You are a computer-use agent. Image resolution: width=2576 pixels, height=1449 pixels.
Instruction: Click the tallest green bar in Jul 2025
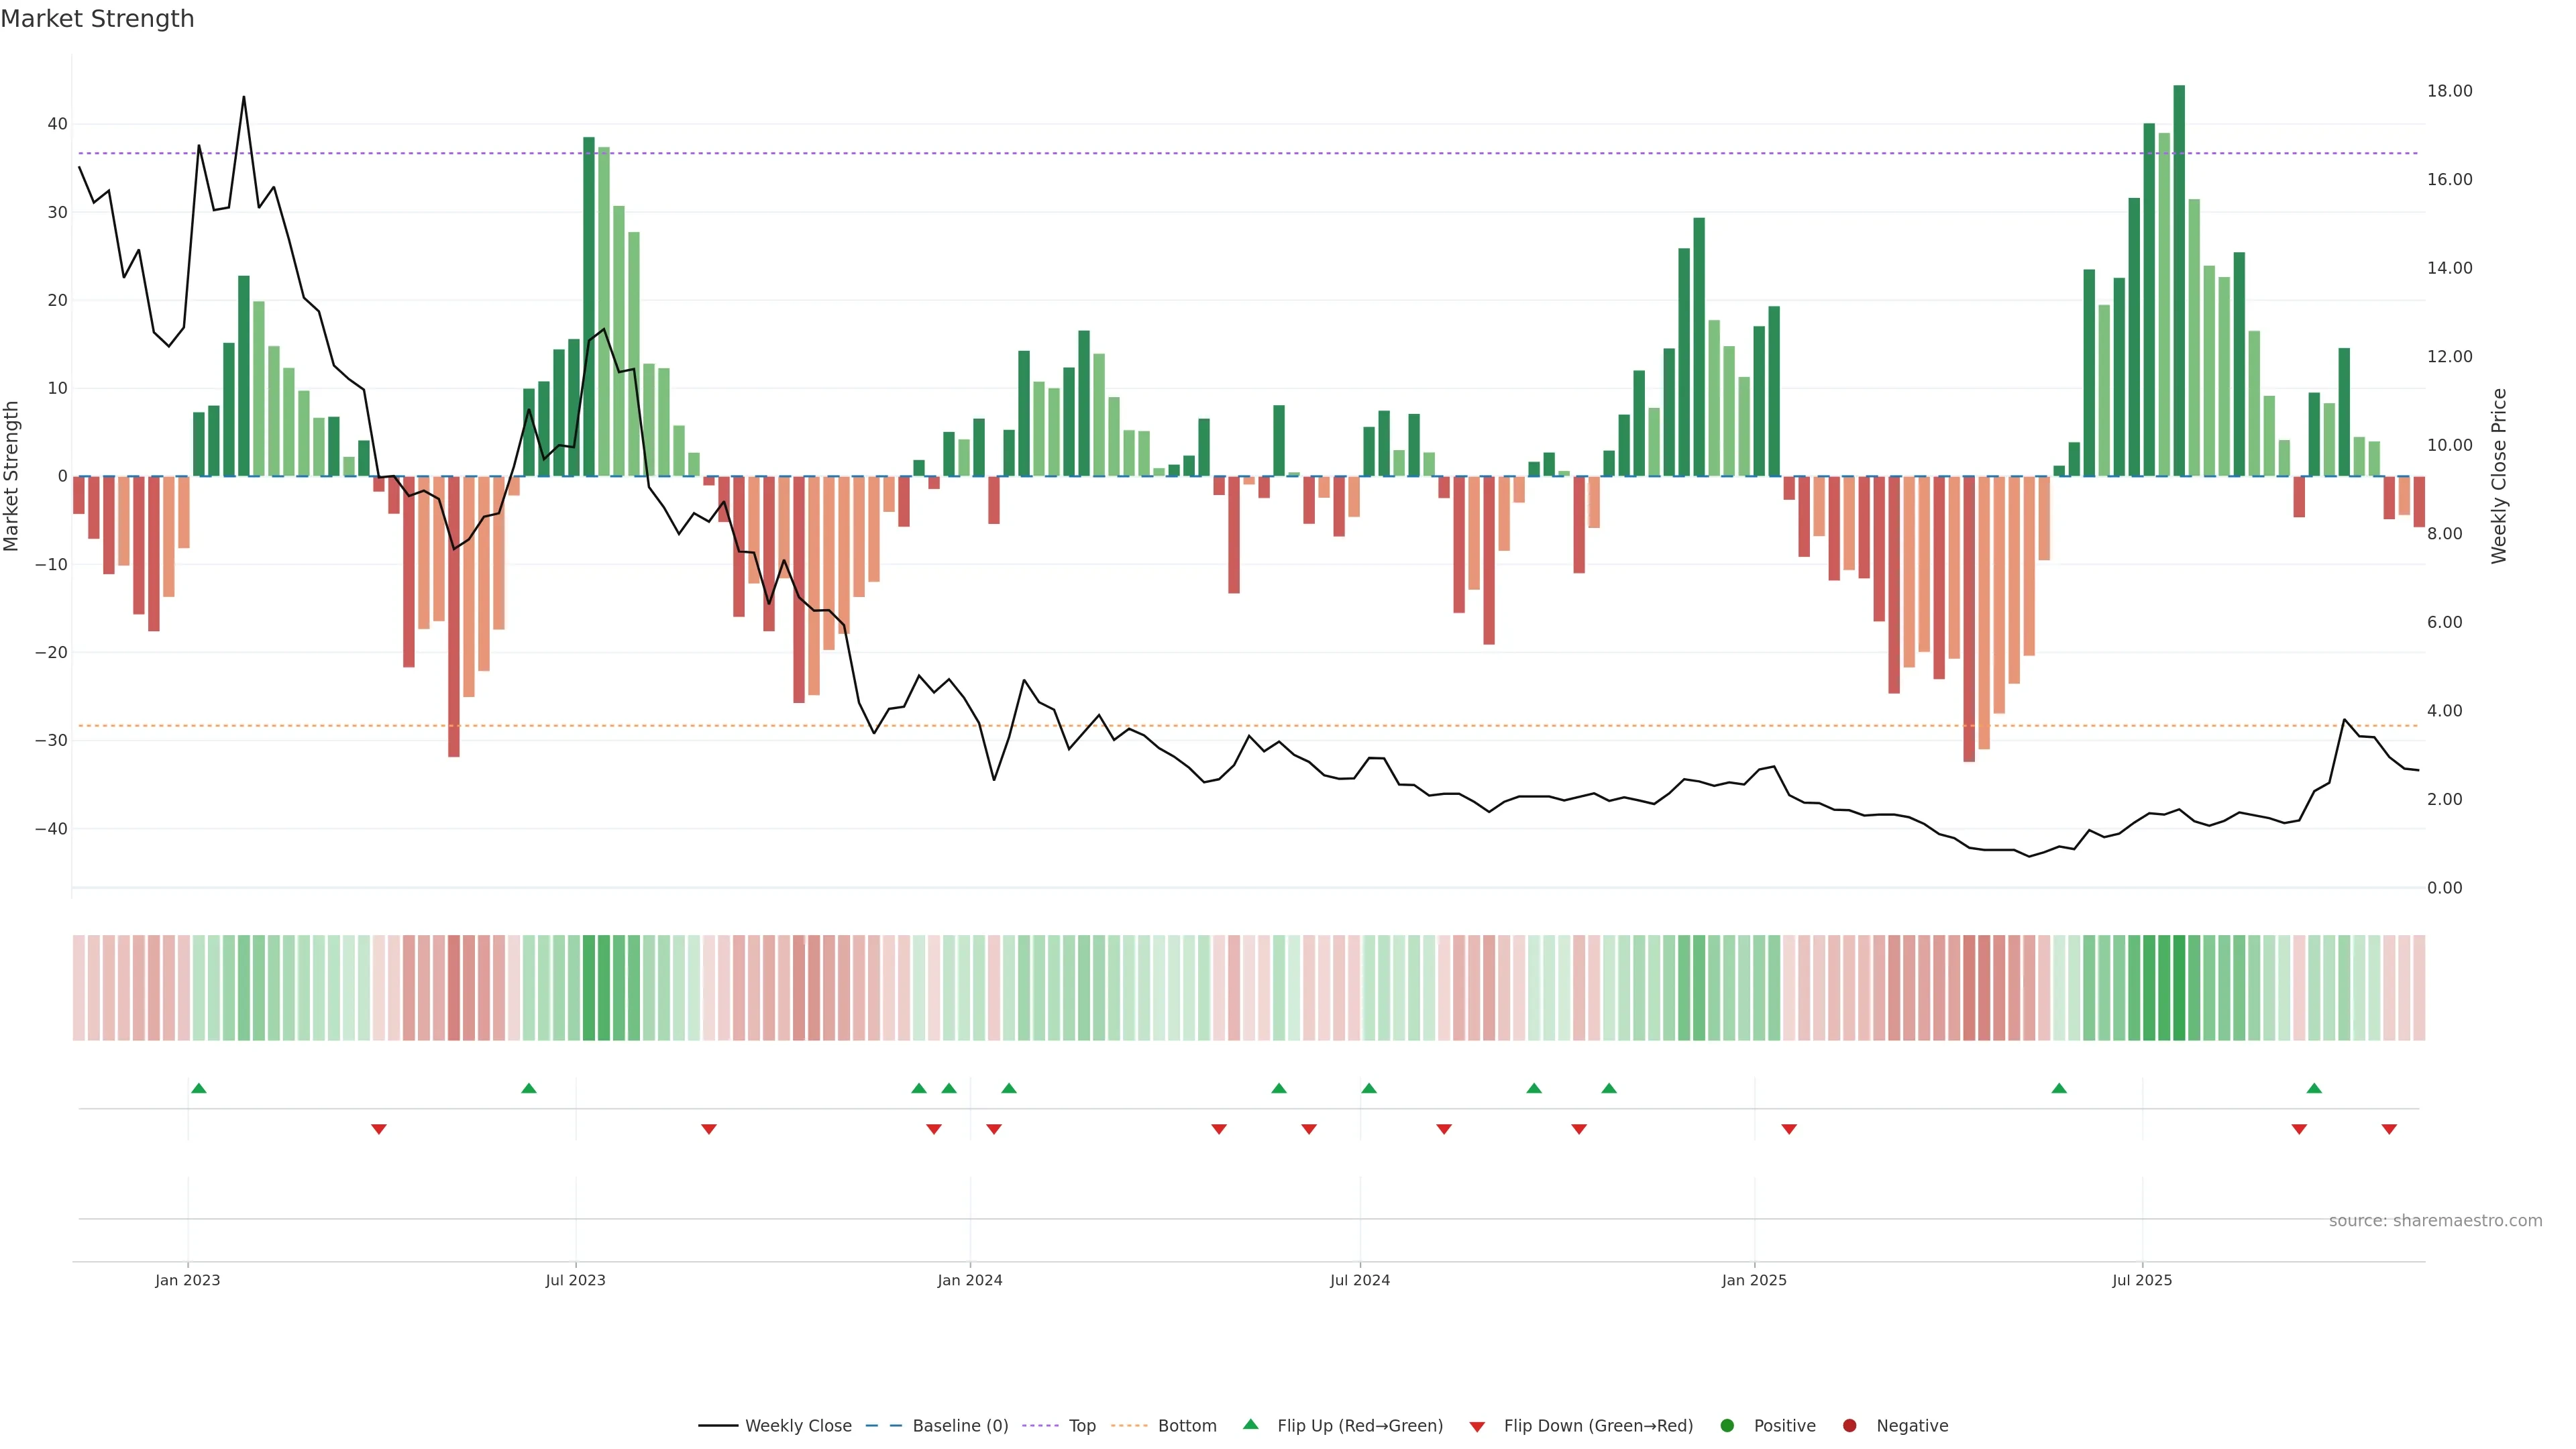coord(2179,280)
